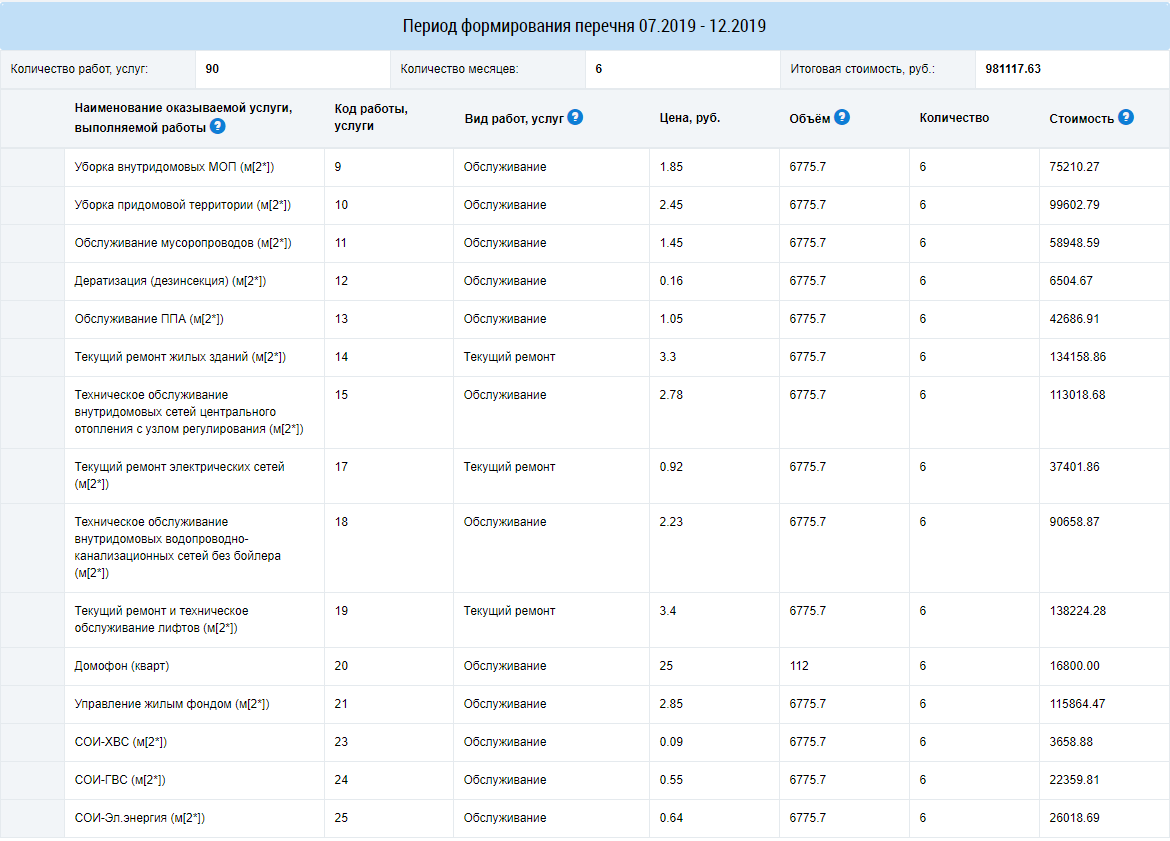Click the period header 'Период формирования перечня 07.2019 - 12.2019'

584,26
